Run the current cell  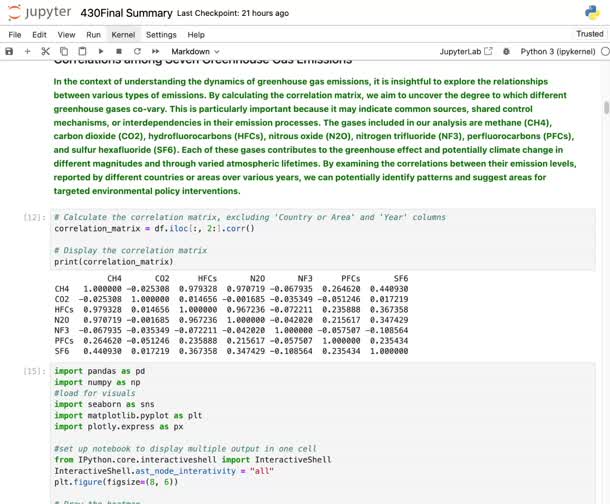point(100,51)
